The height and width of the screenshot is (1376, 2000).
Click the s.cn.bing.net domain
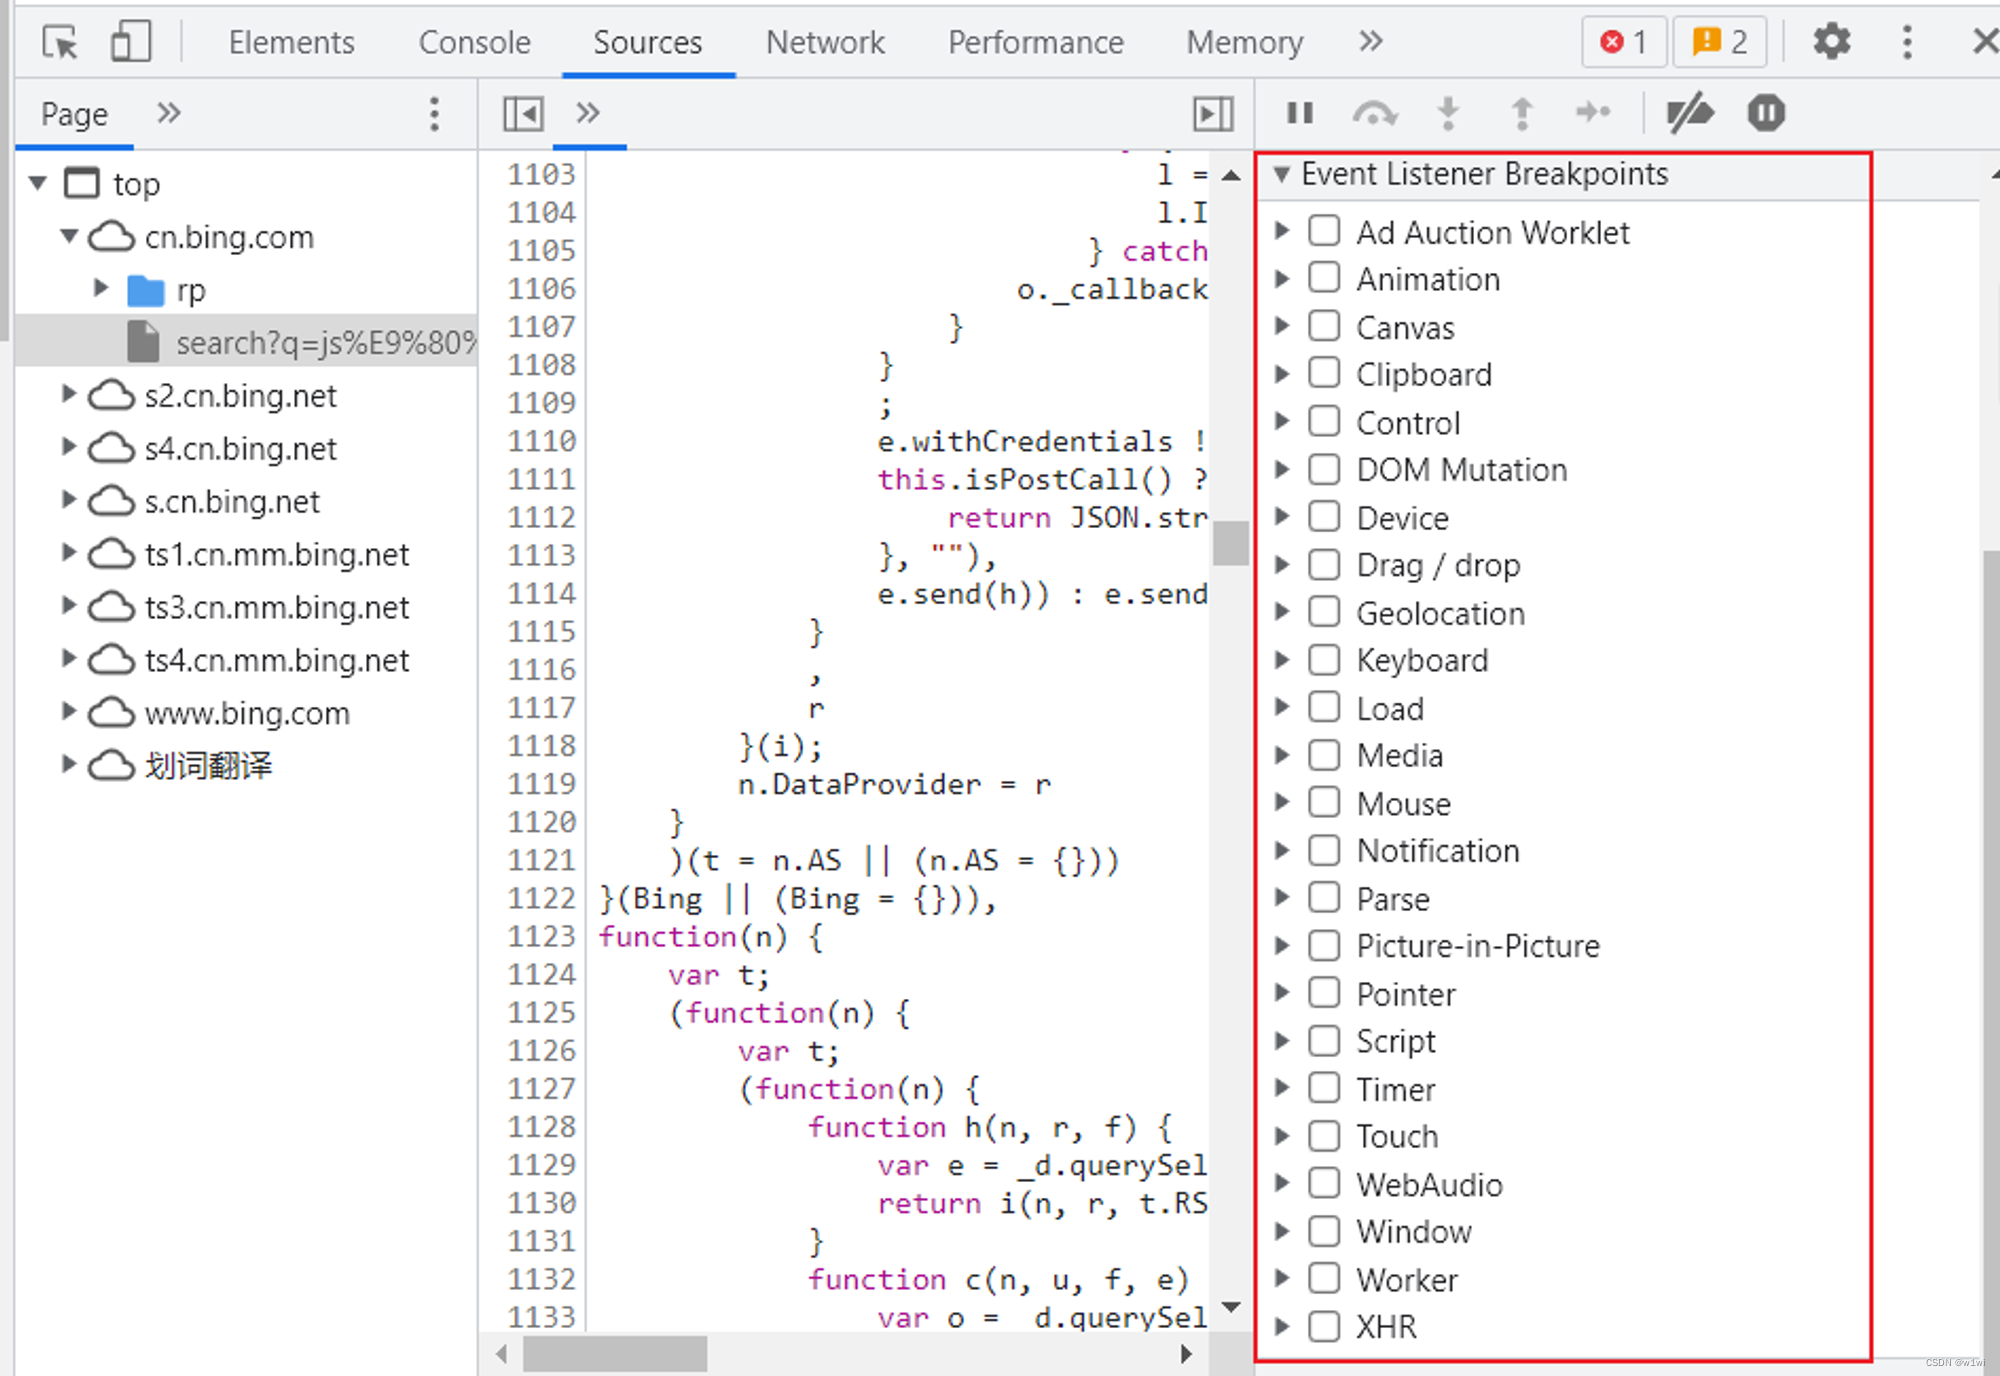[232, 501]
